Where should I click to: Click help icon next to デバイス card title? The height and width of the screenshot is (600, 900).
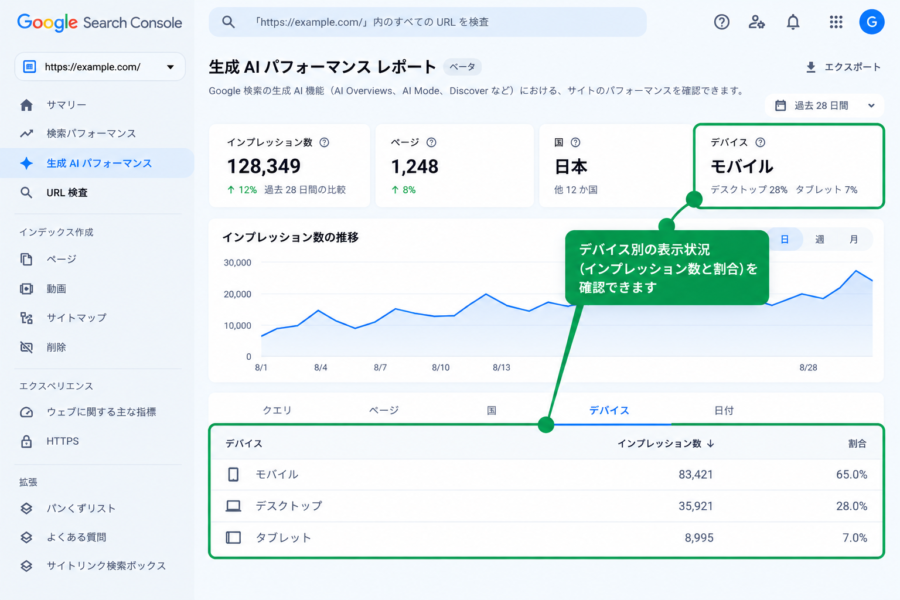760,142
